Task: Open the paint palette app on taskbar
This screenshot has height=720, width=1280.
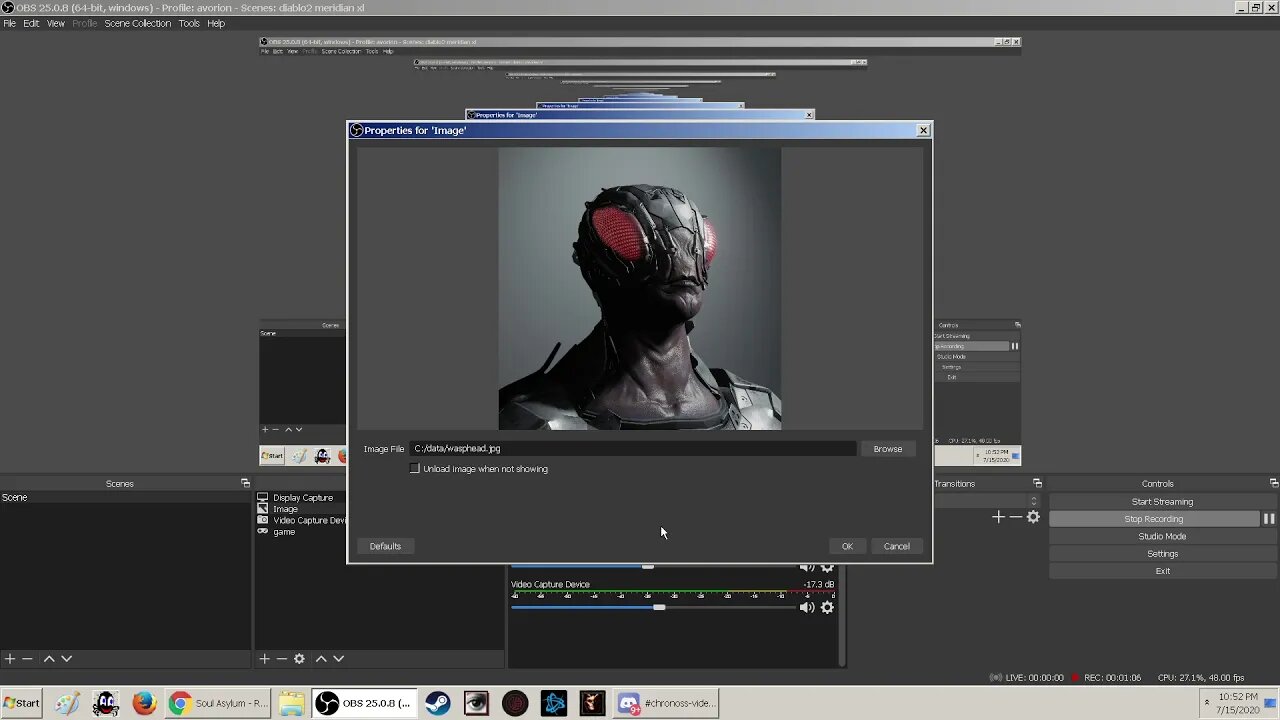Action: coord(67,703)
